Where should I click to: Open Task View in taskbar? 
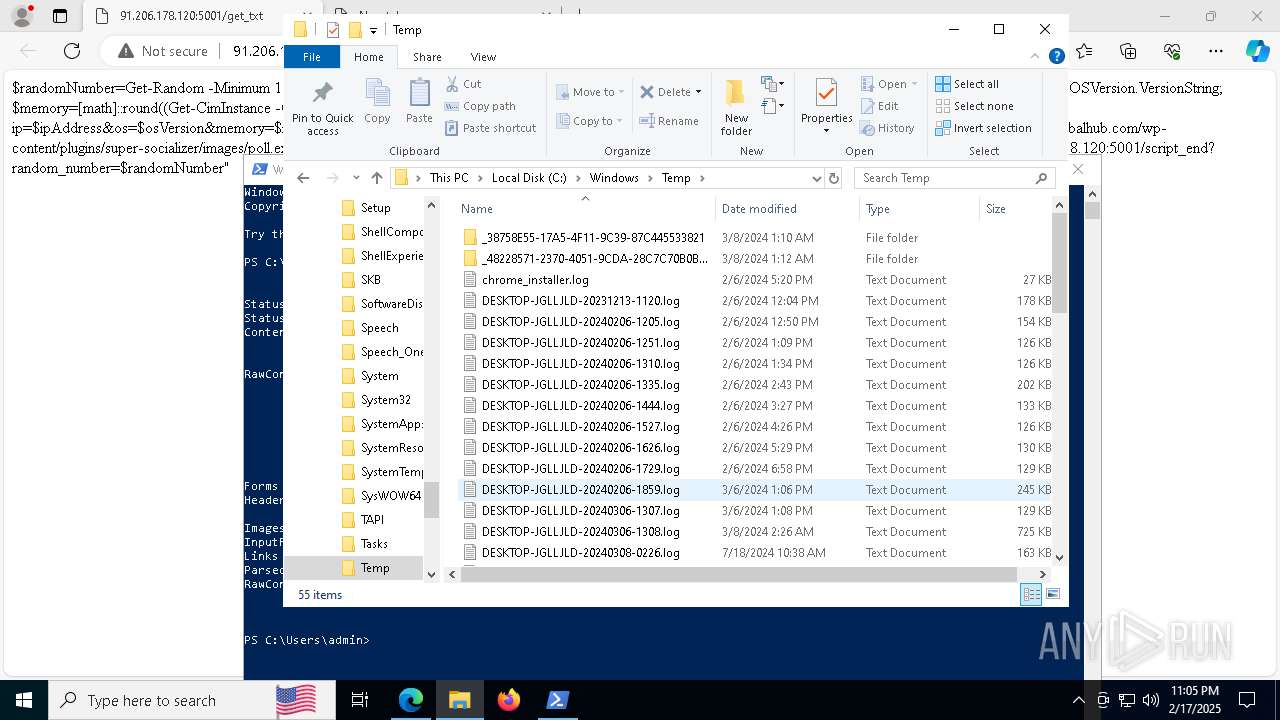[360, 700]
